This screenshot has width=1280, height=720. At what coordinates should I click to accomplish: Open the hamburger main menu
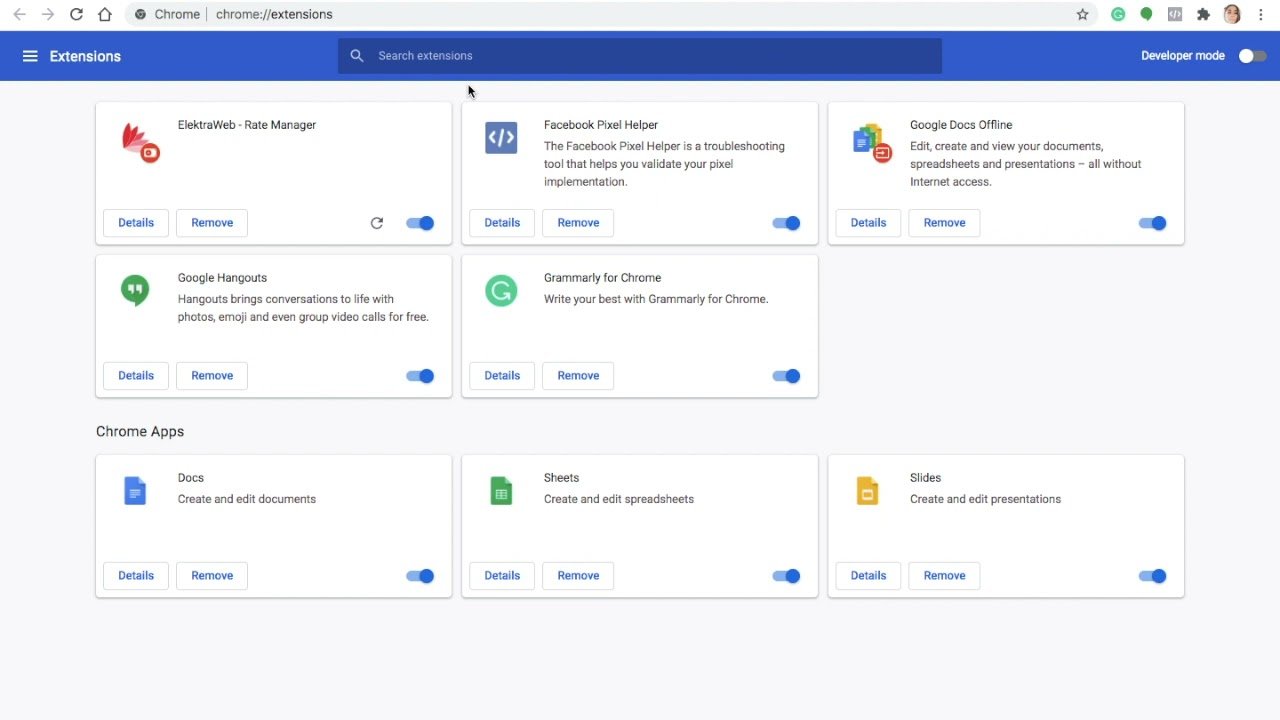30,56
